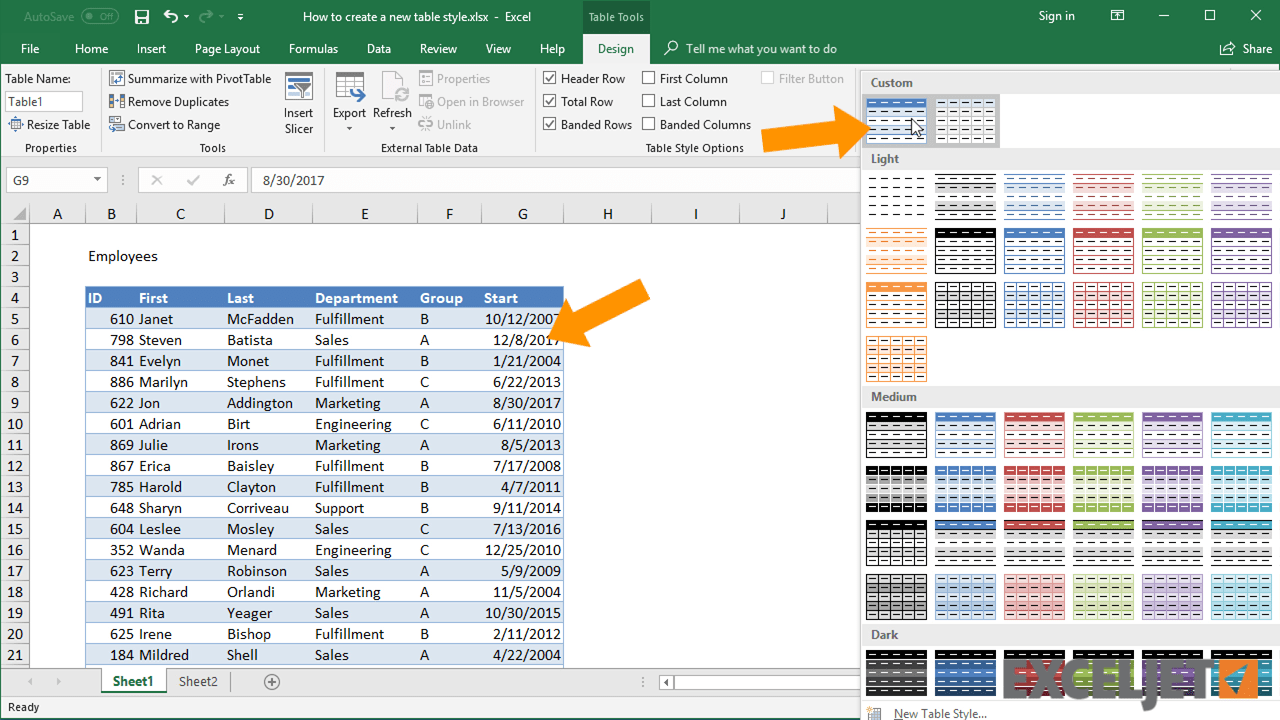1280x720 pixels.
Task: Select Summarize with PivotTable
Action: [x=190, y=78]
